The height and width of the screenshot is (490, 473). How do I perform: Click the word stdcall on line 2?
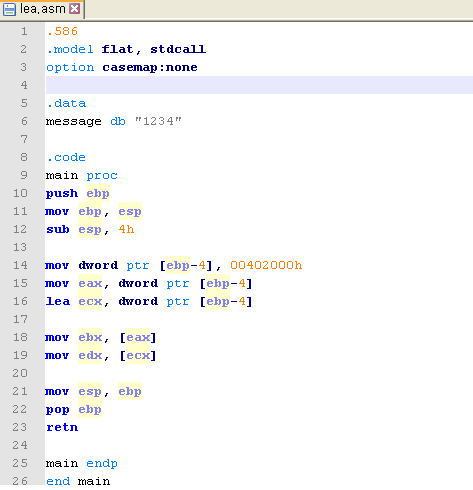[178, 49]
